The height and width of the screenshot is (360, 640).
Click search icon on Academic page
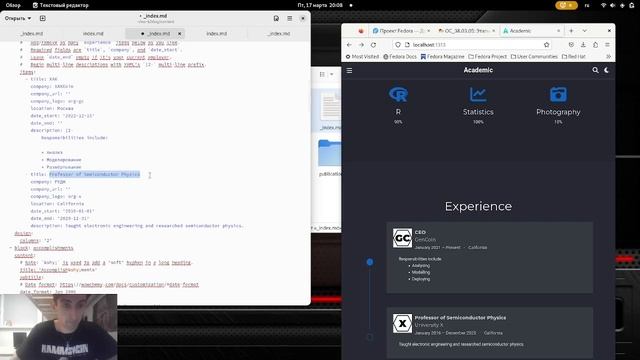coord(596,70)
